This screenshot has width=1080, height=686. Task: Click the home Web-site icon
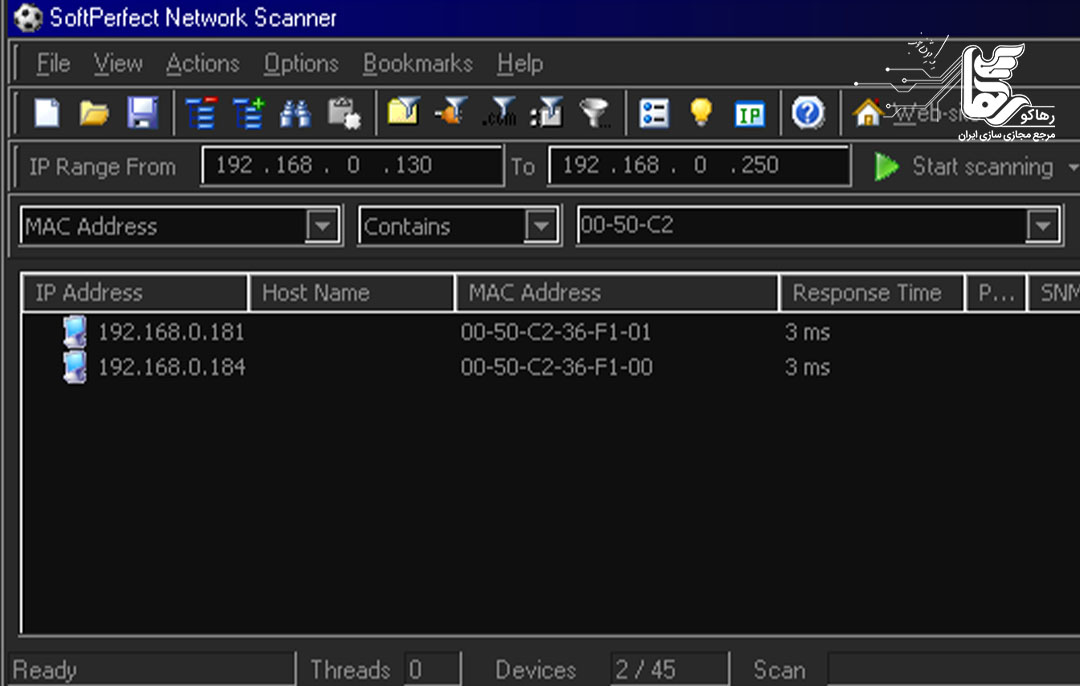point(867,113)
